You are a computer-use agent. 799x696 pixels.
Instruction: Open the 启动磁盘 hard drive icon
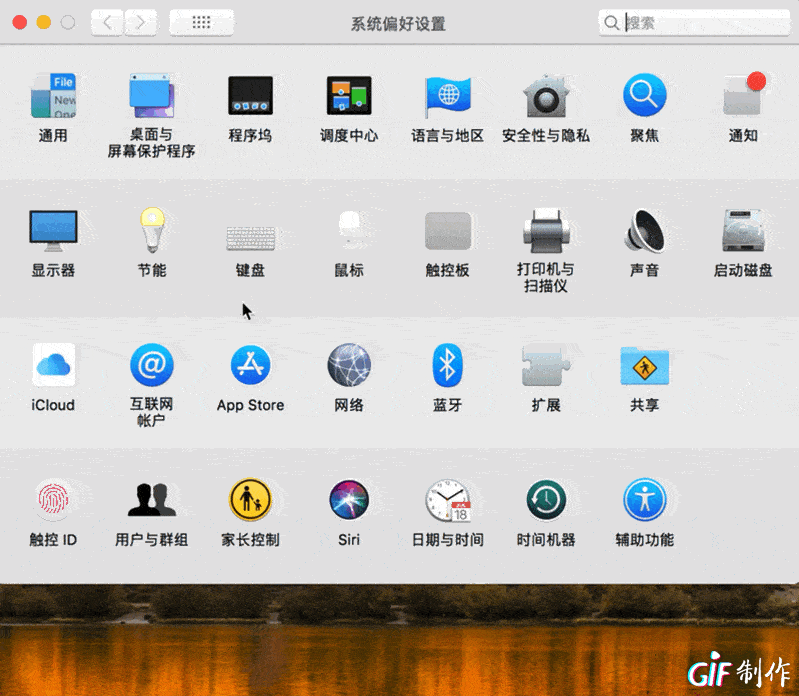click(743, 230)
